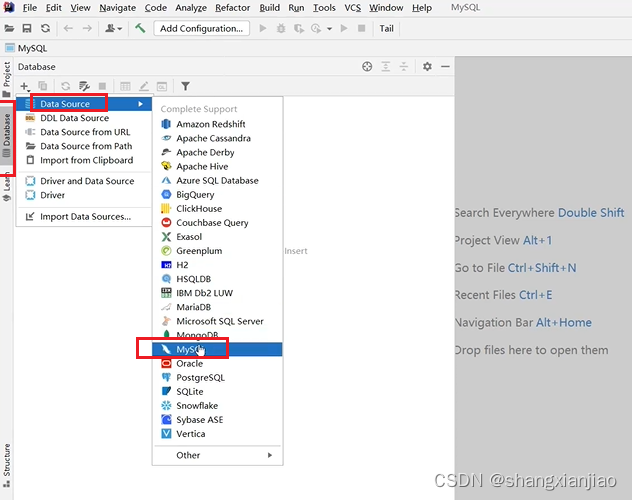
Task: Pick MySQL from the data source list
Action: 217,349
